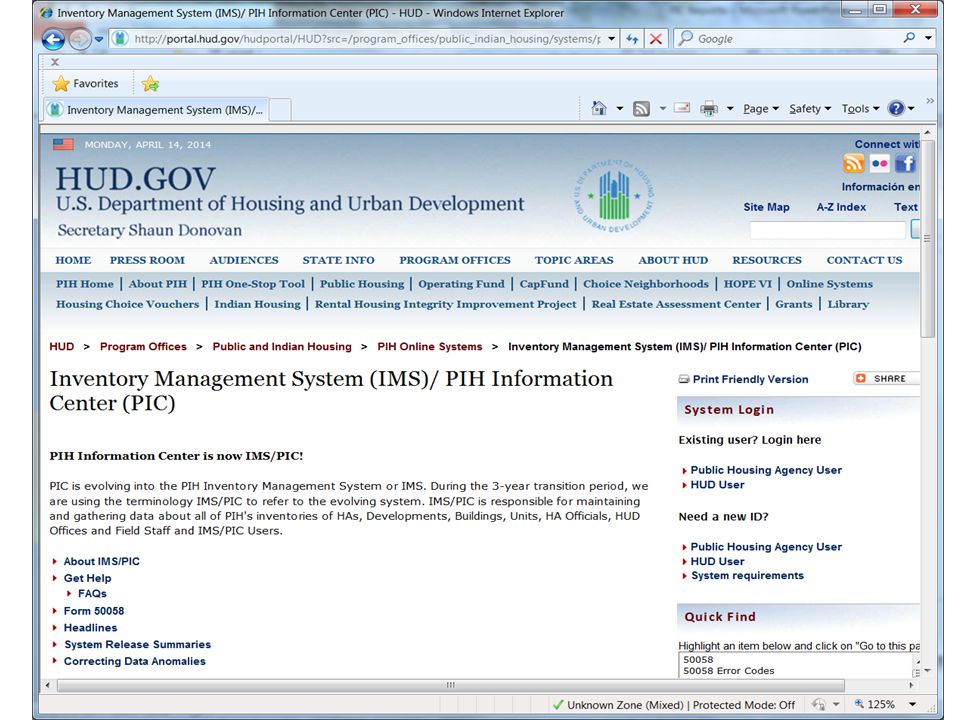Go to Housing Choice Vouchers page
Viewport: 960px width, 720px height.
128,304
